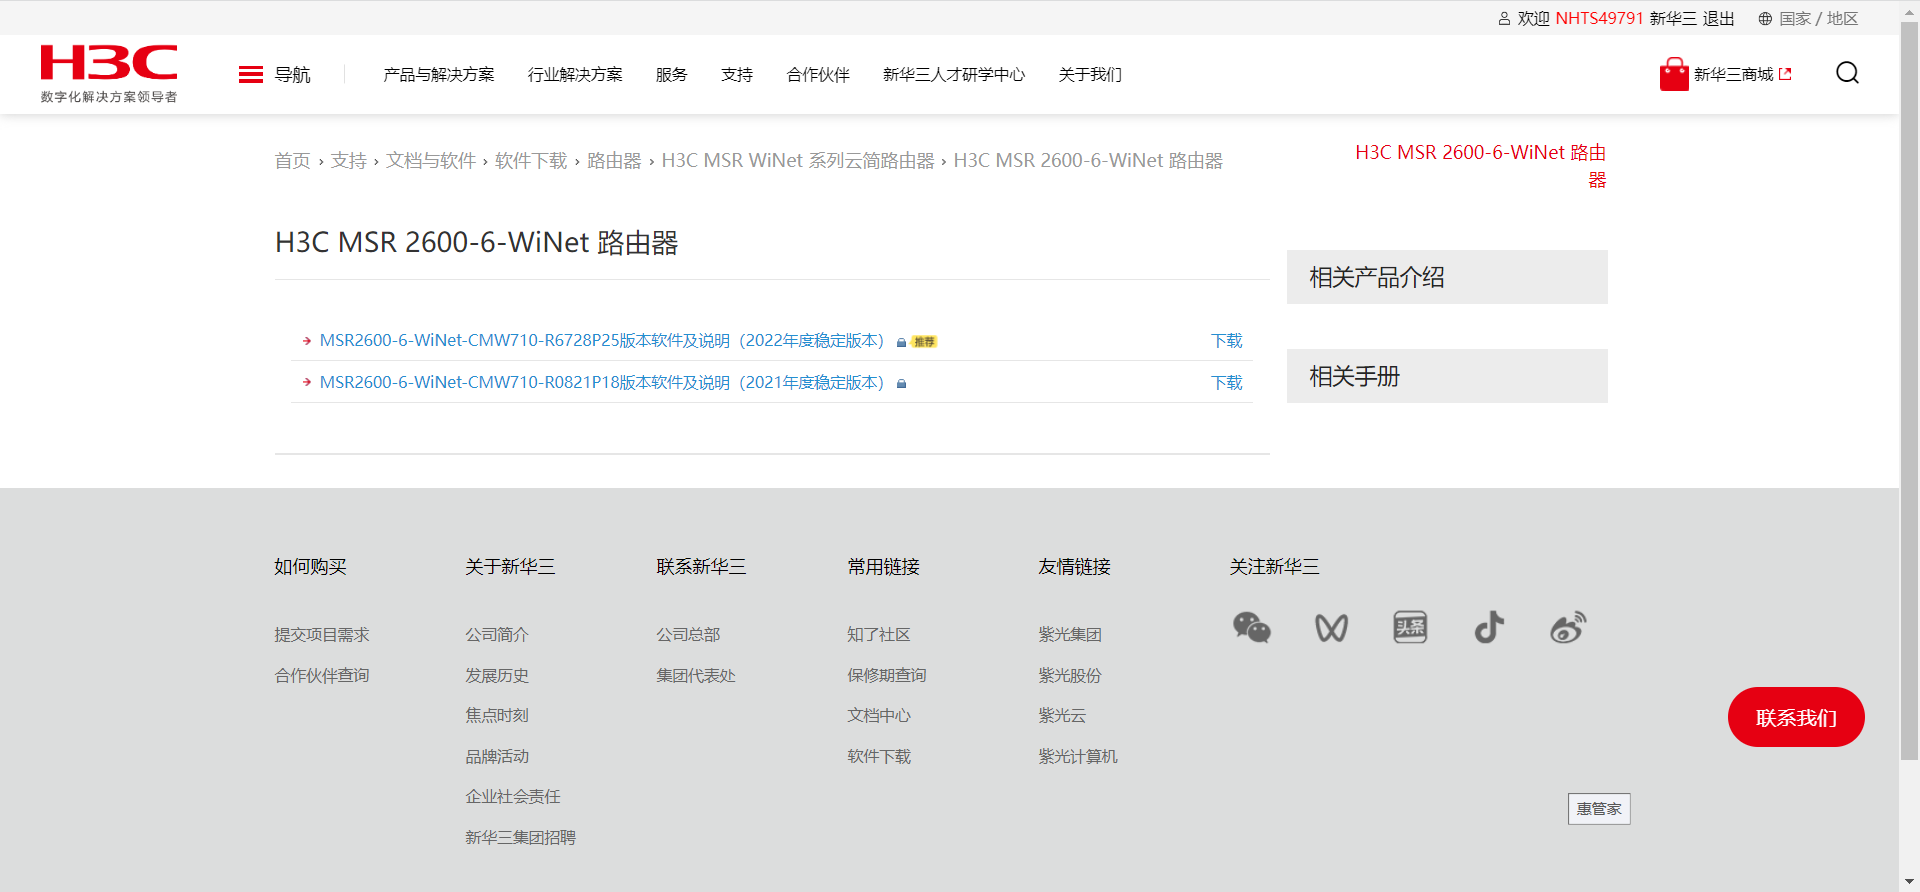The height and width of the screenshot is (892, 1920).
Task: Go to 路由器 breadcrumb
Action: (x=614, y=161)
